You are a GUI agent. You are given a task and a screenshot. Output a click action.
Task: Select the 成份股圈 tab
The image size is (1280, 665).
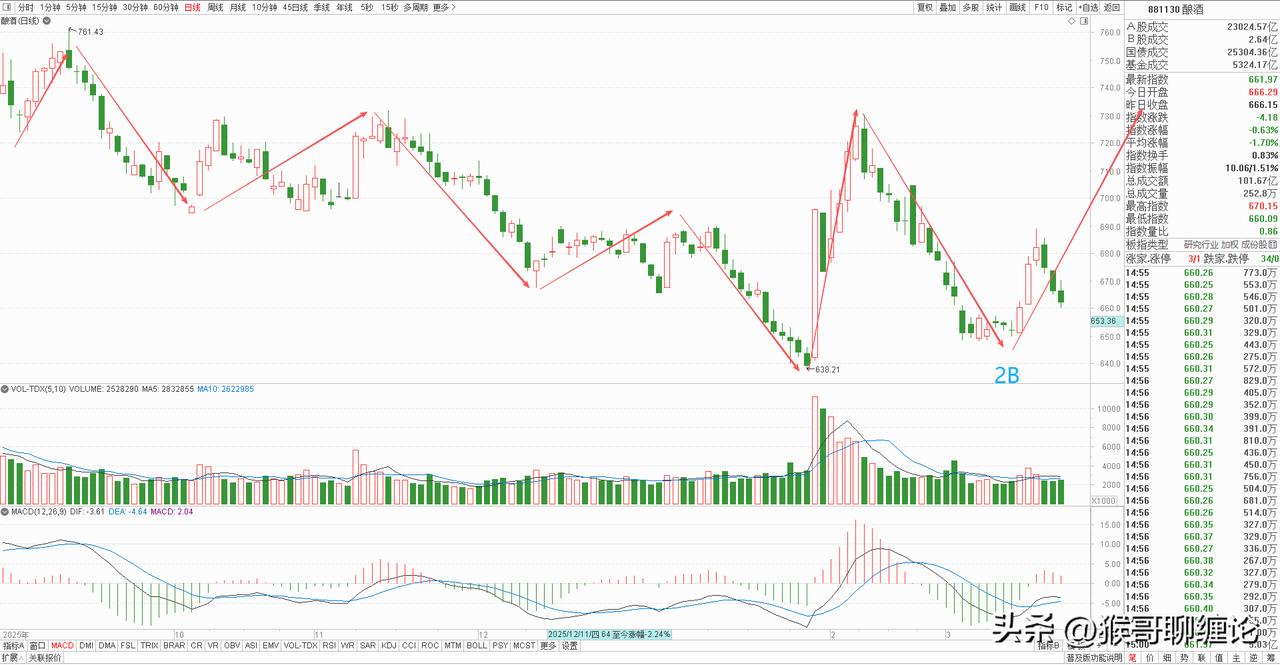click(1260, 244)
